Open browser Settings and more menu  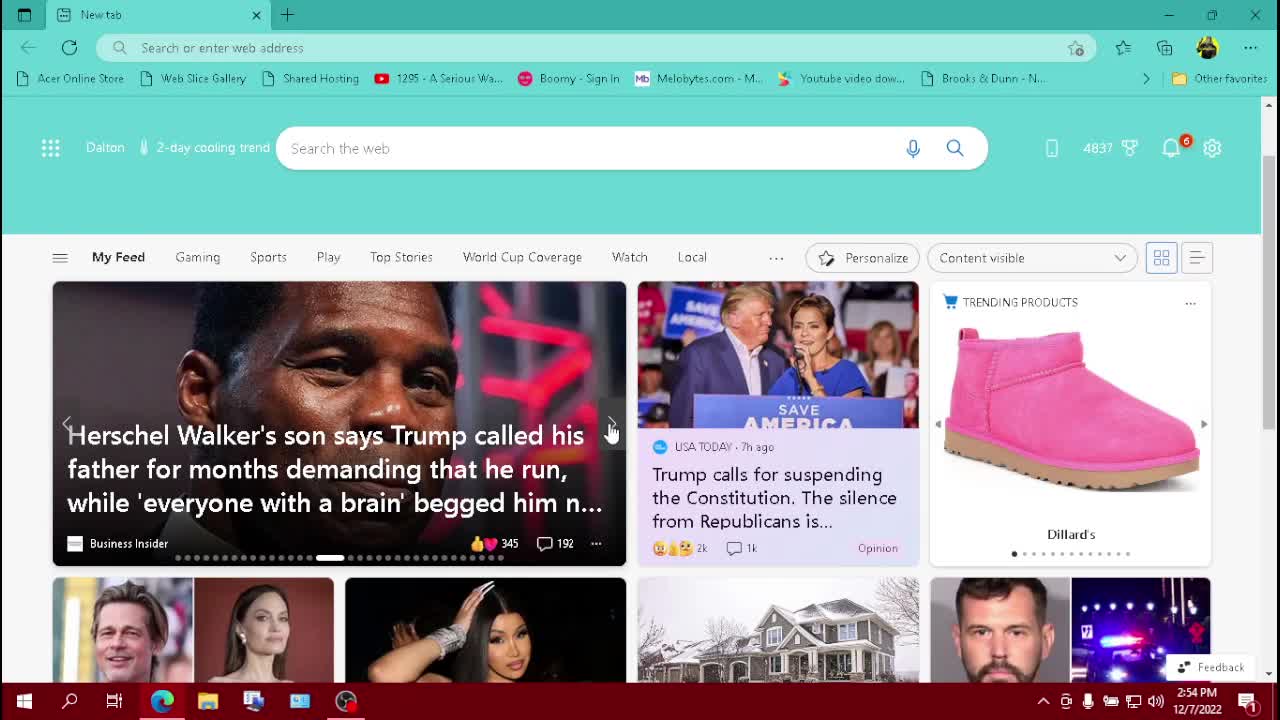1250,48
